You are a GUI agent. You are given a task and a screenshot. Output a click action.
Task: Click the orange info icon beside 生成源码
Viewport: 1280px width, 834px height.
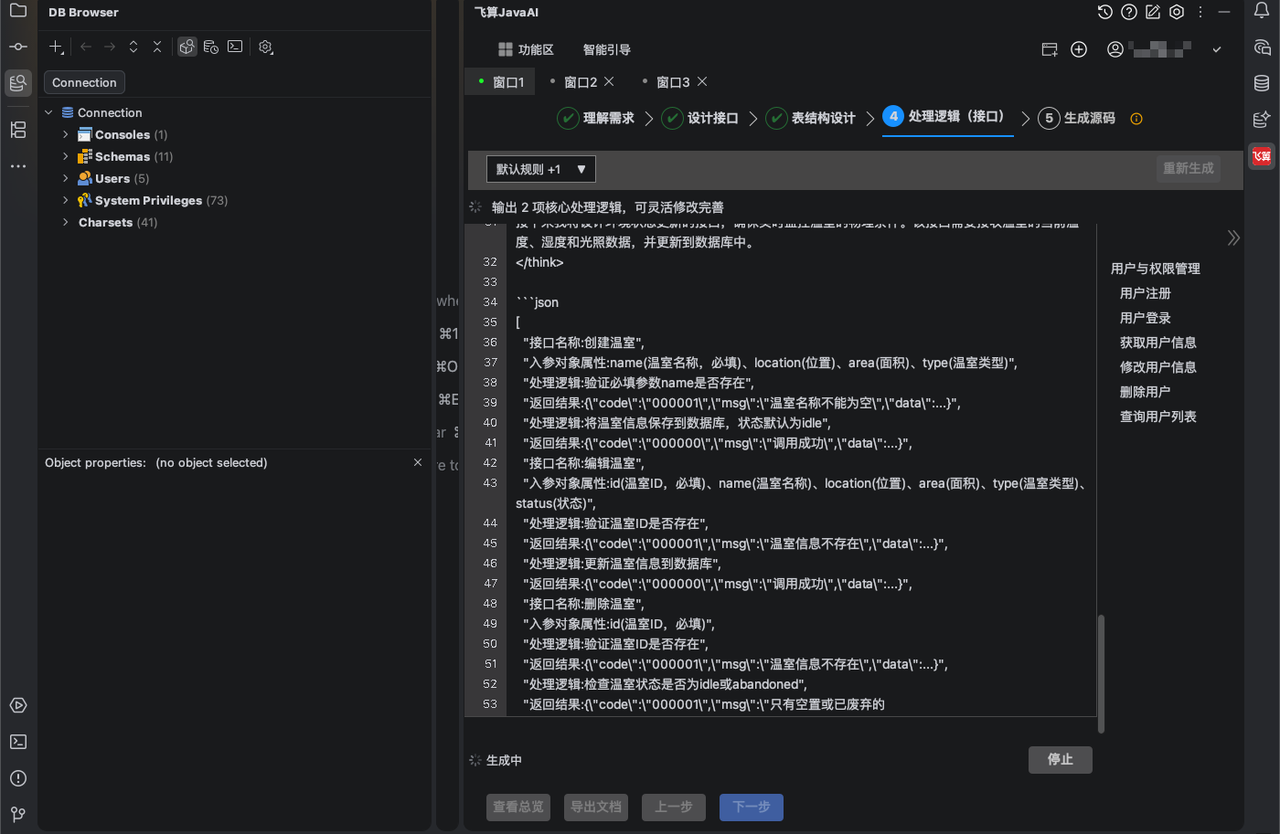click(x=1136, y=118)
